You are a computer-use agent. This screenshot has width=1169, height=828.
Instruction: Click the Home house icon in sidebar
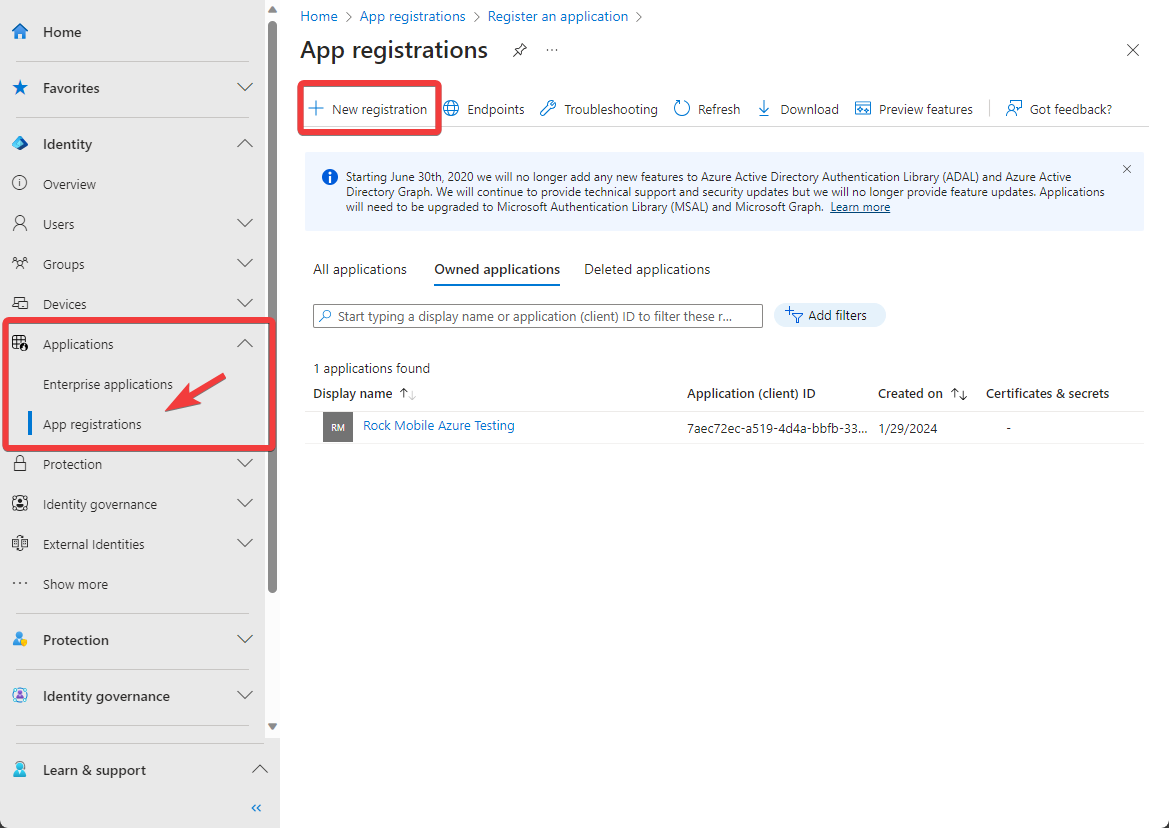click(x=20, y=31)
